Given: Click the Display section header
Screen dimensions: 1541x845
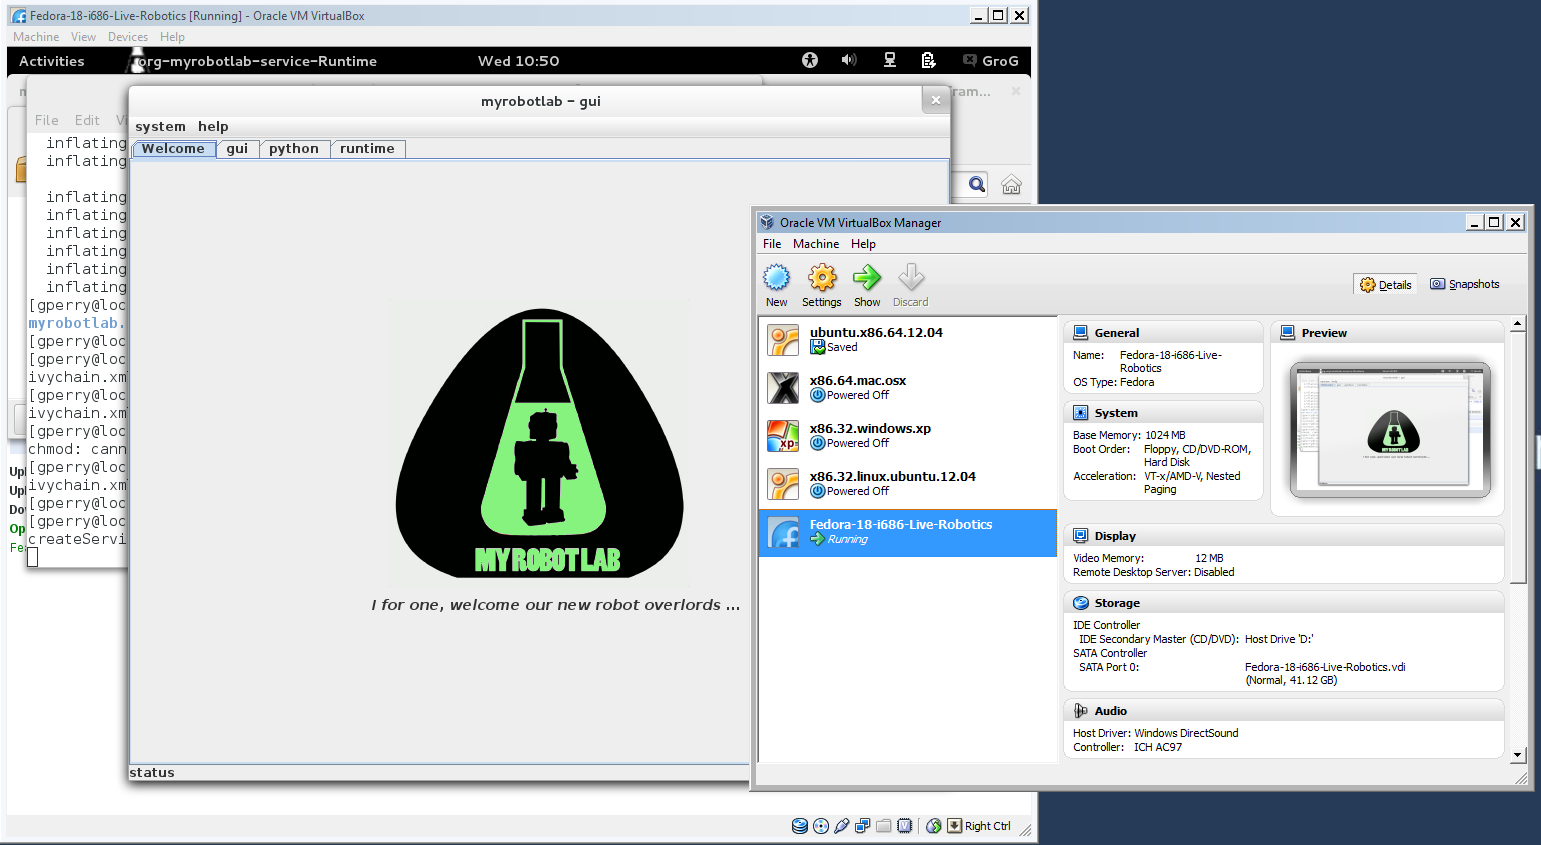Looking at the screenshot, I should tap(1284, 535).
